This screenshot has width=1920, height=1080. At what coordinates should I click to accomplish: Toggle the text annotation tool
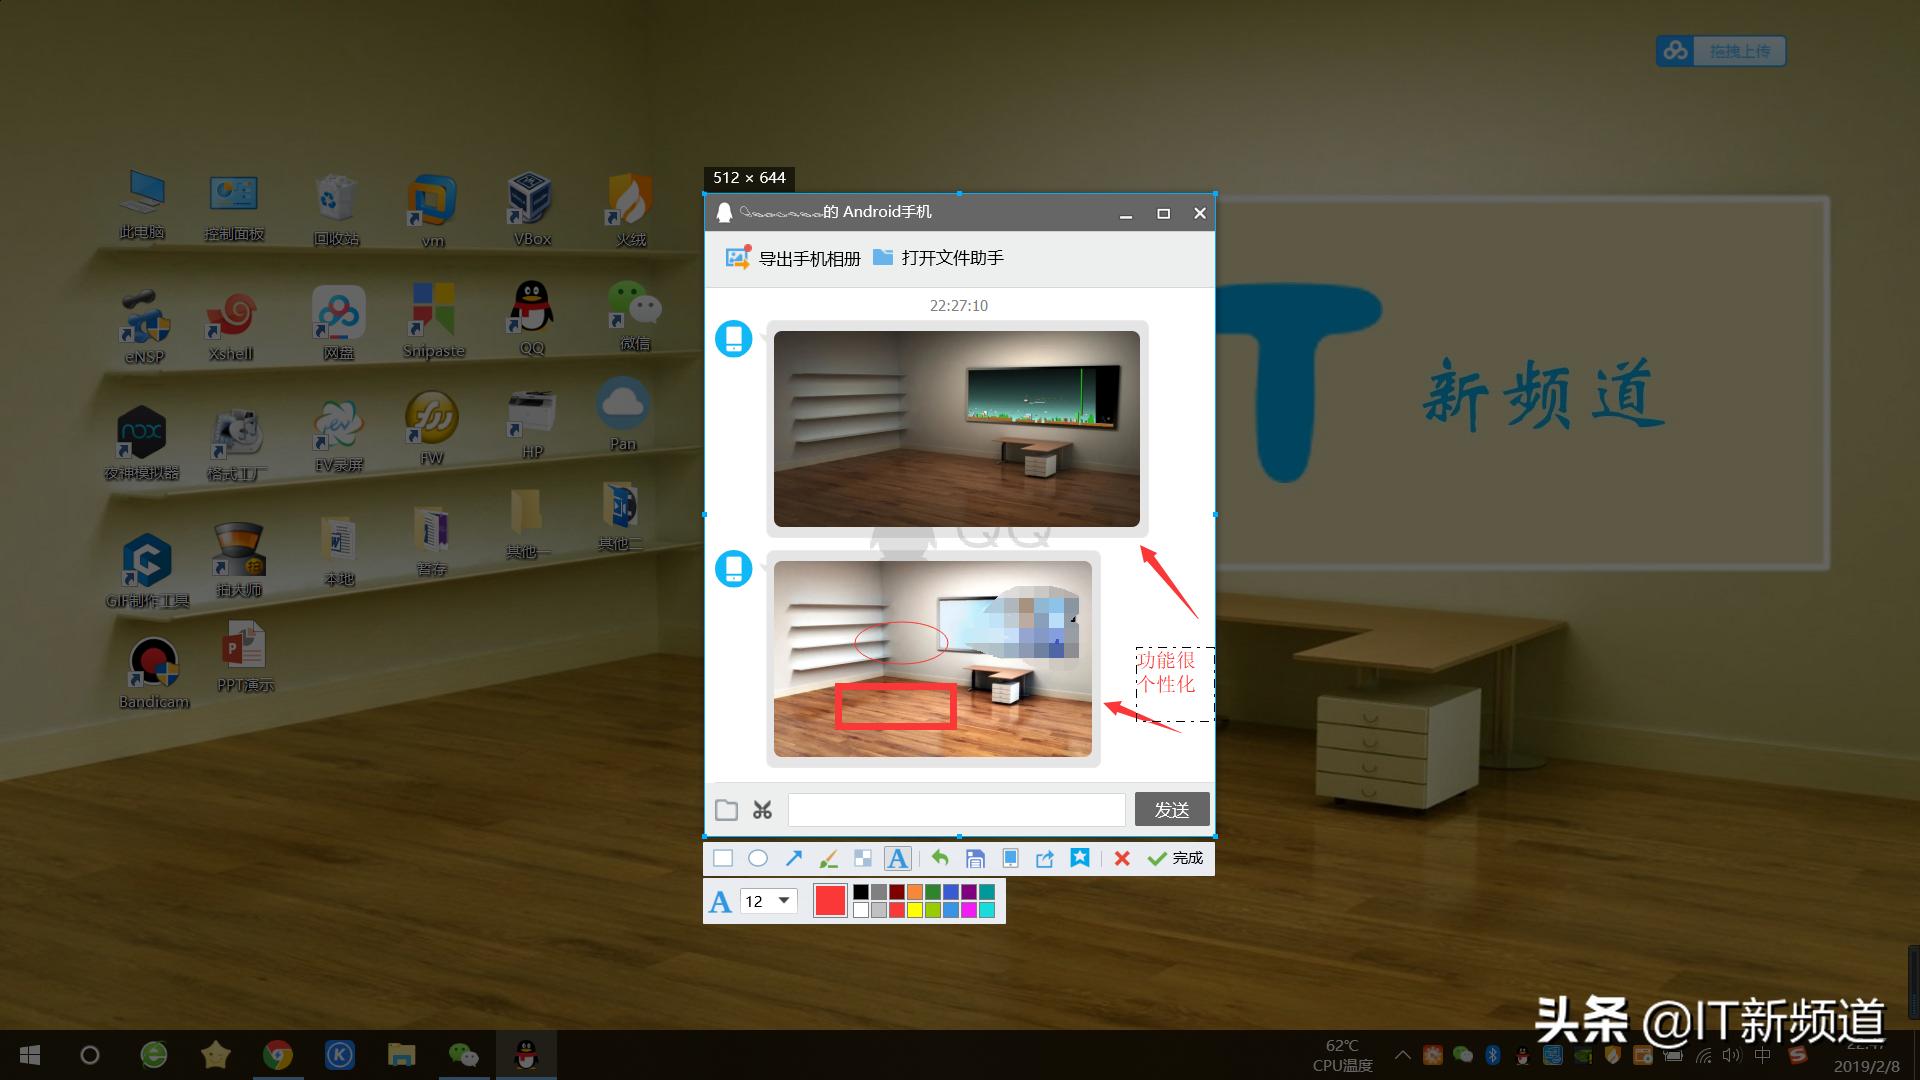pos(898,858)
